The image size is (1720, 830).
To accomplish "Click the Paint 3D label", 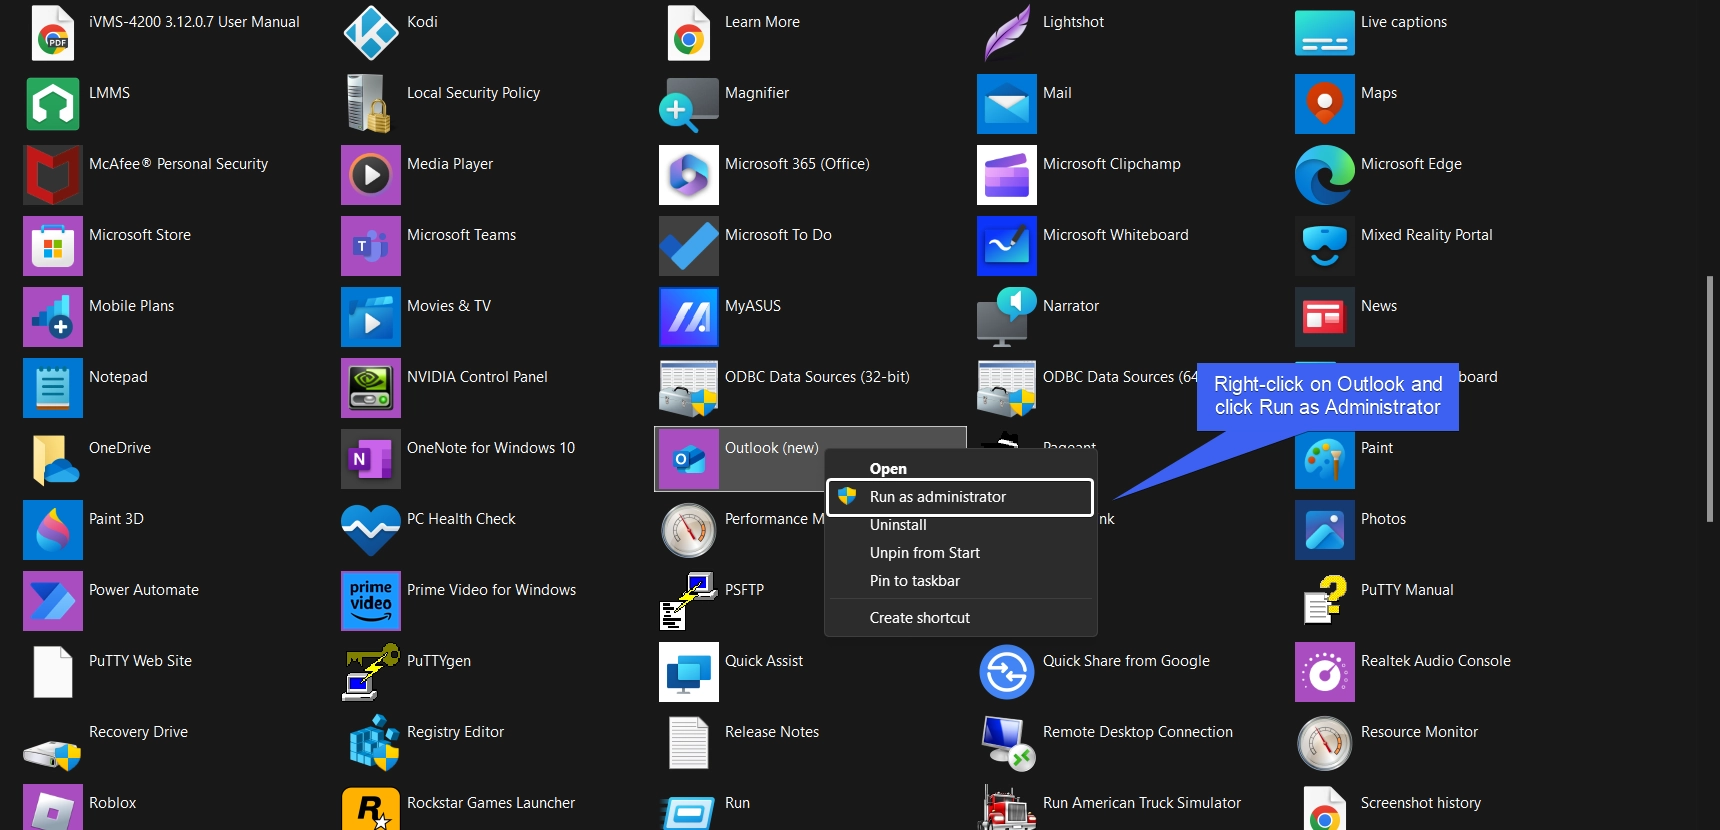I will 116,519.
